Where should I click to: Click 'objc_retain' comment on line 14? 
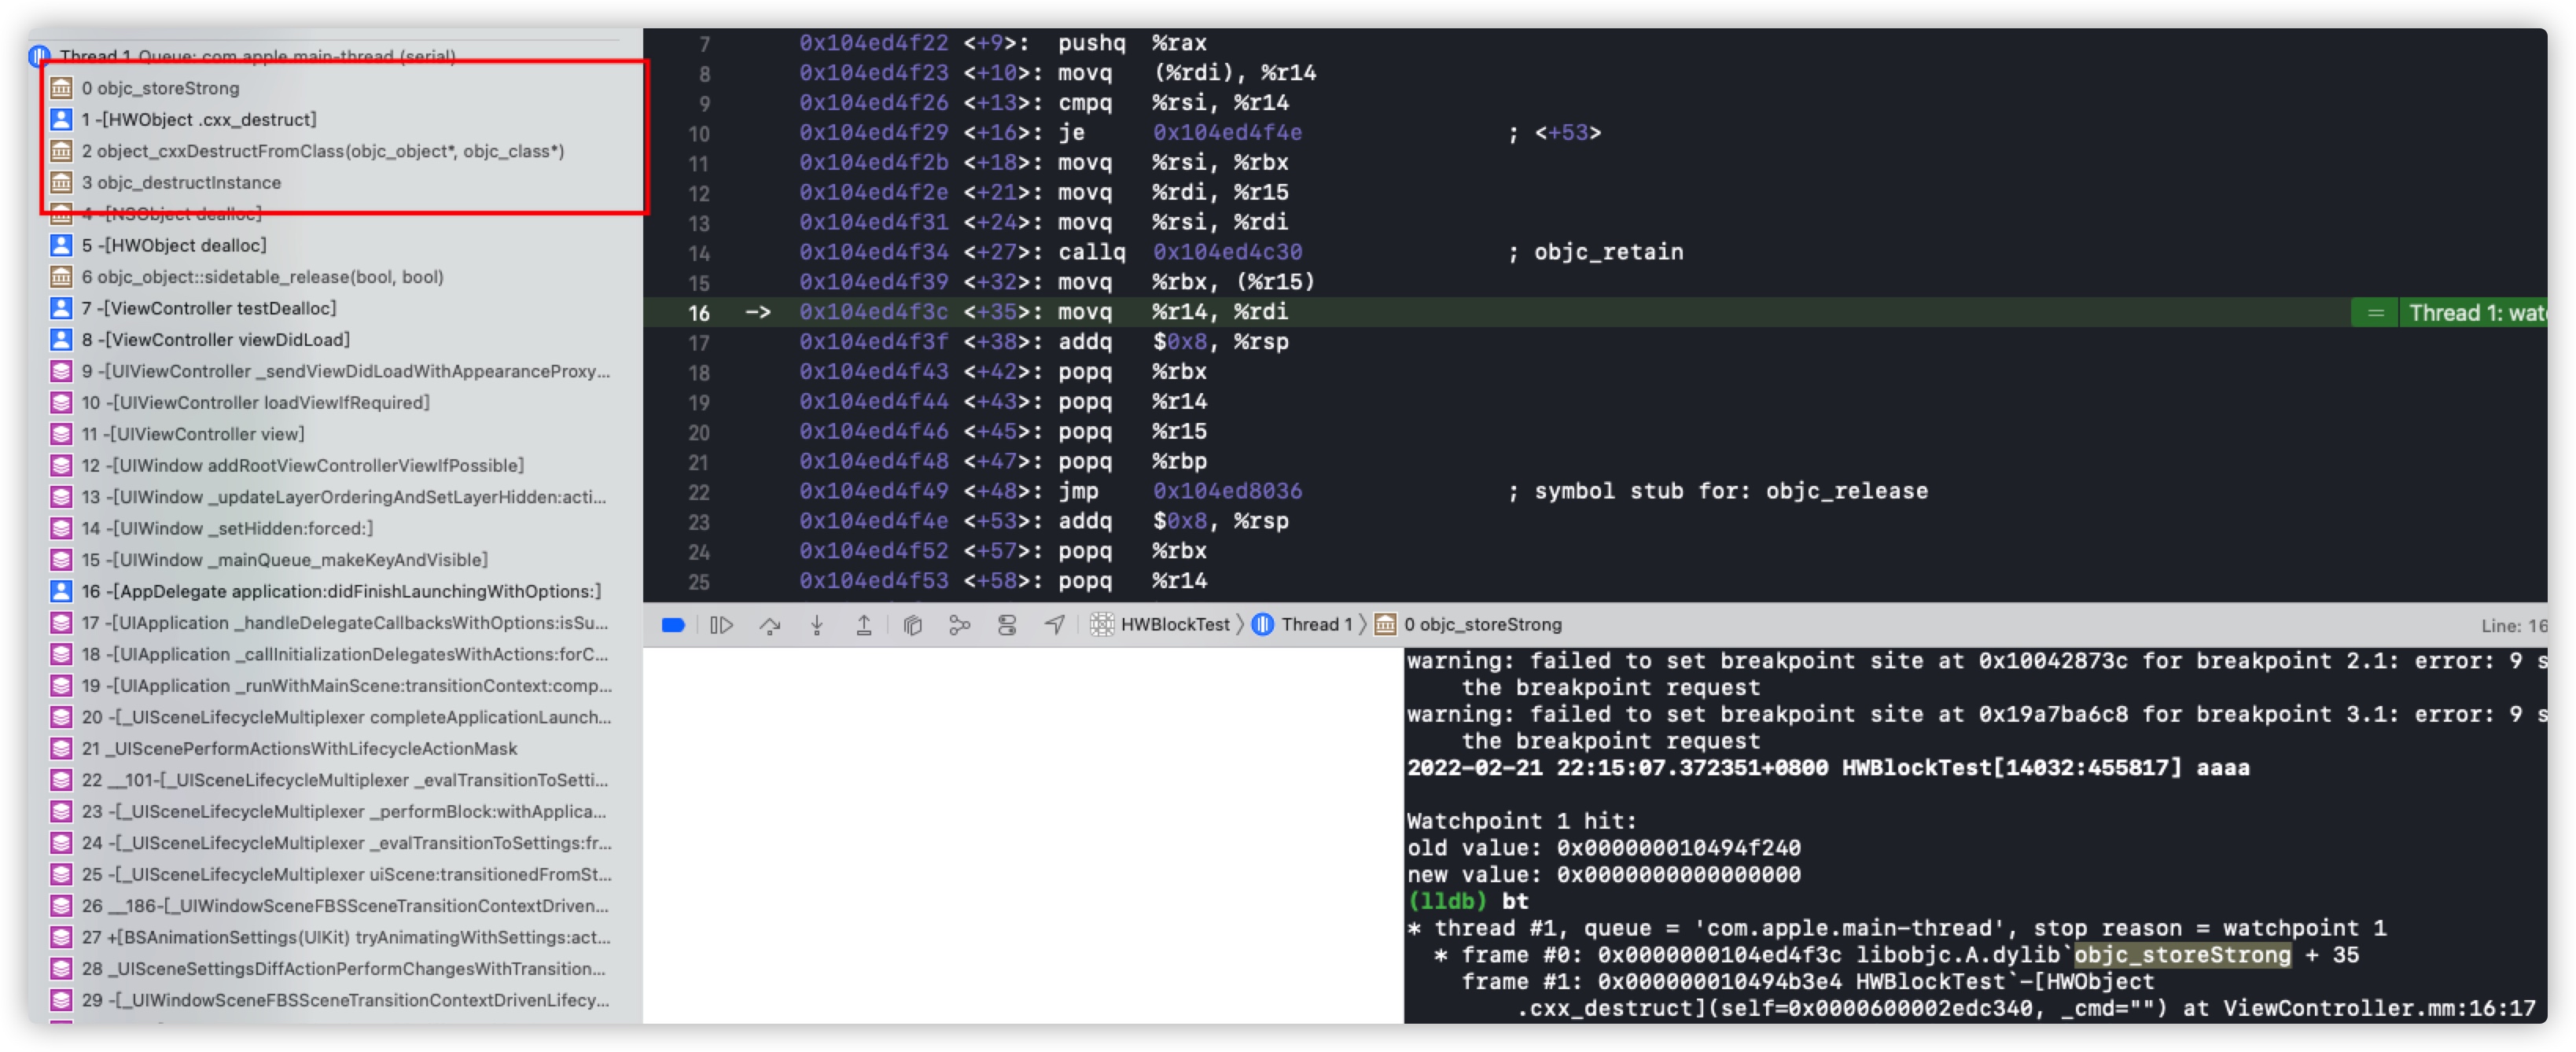[1608, 252]
